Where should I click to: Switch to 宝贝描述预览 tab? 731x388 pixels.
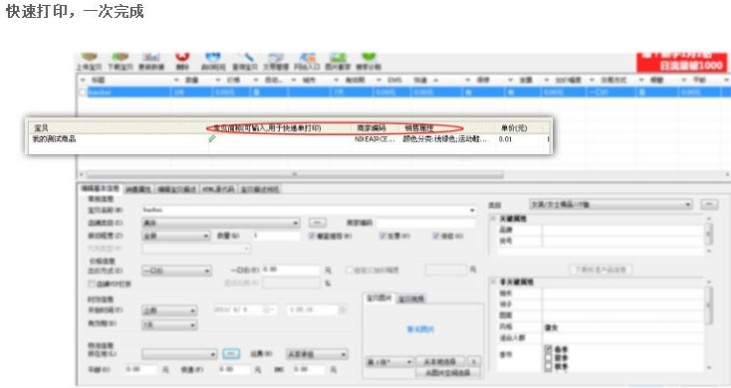tap(260, 189)
